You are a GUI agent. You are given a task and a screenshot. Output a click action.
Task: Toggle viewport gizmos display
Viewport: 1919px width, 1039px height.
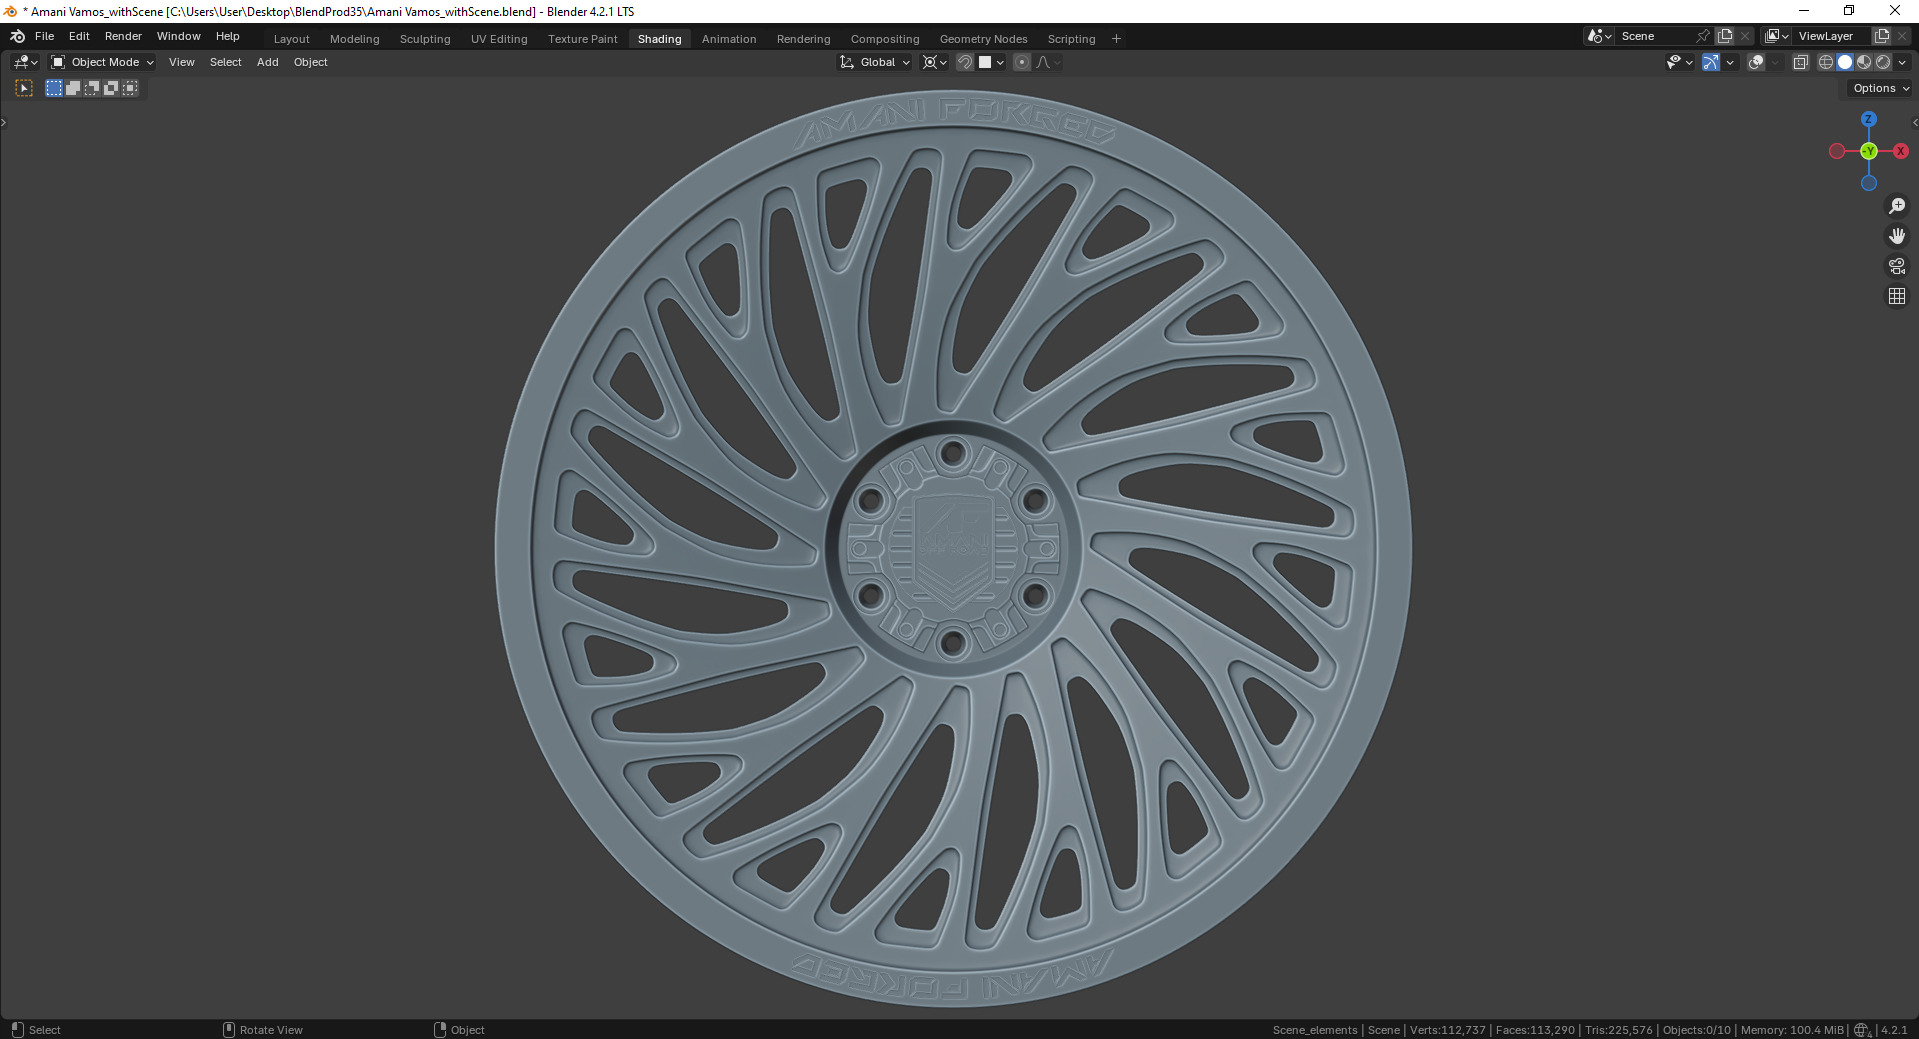(x=1711, y=62)
